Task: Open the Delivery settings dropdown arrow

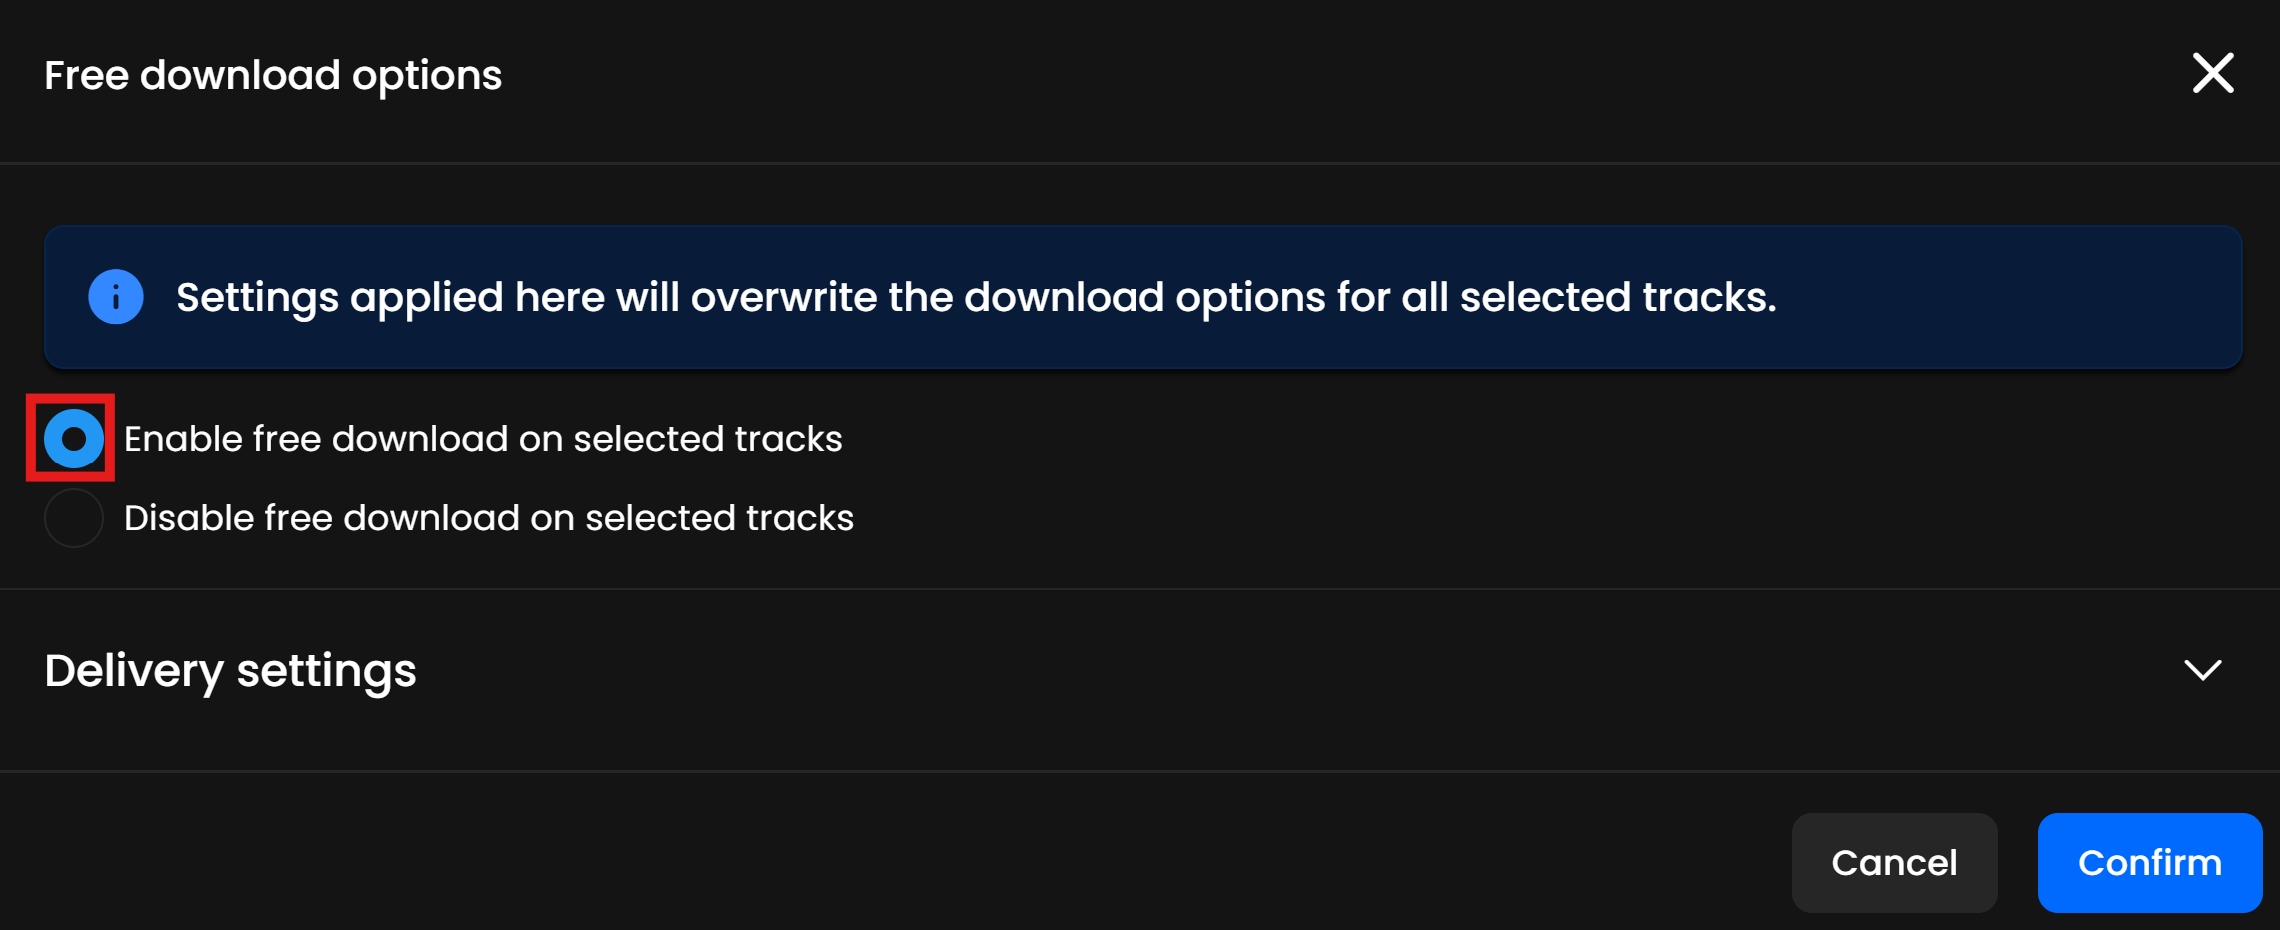Action: point(2202,670)
